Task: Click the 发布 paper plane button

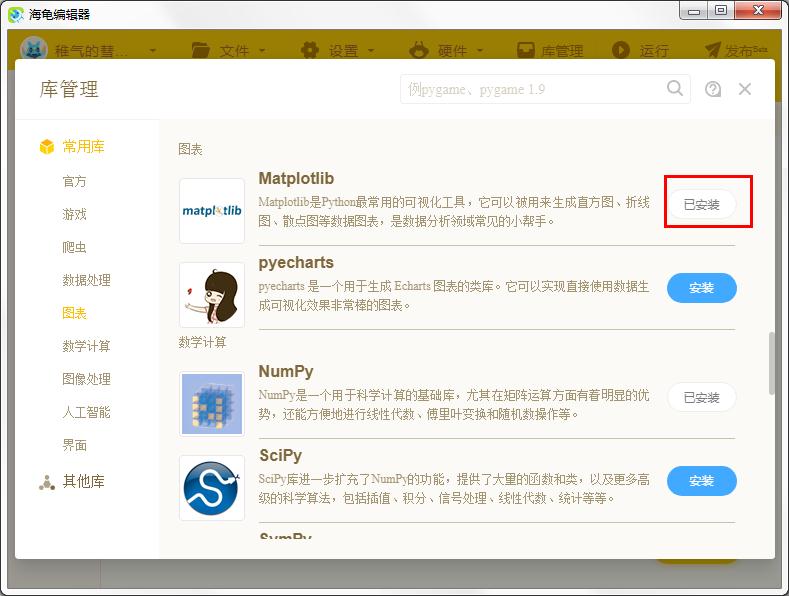Action: click(736, 50)
